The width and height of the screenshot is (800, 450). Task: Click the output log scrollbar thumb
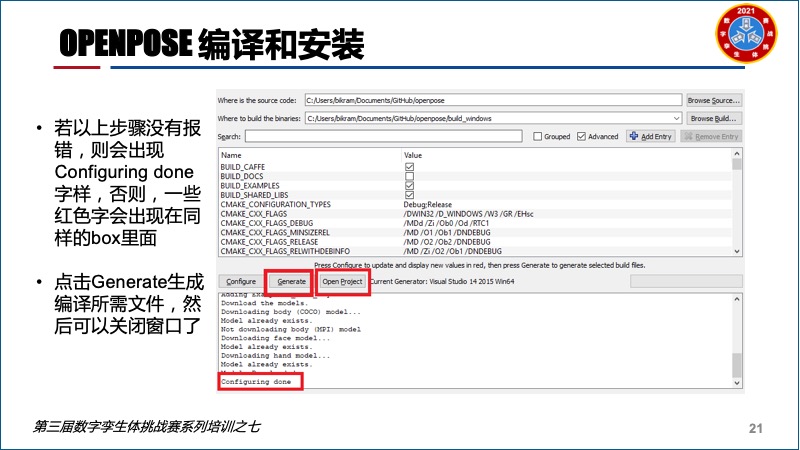[737, 365]
